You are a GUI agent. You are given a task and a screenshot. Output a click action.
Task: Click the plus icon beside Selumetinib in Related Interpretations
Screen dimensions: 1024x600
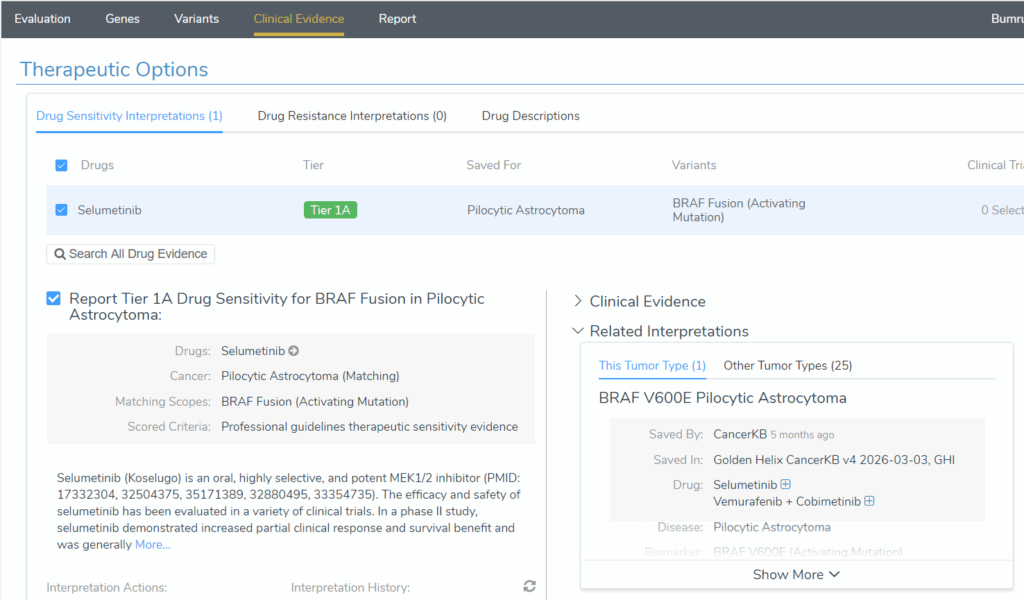[x=786, y=484]
